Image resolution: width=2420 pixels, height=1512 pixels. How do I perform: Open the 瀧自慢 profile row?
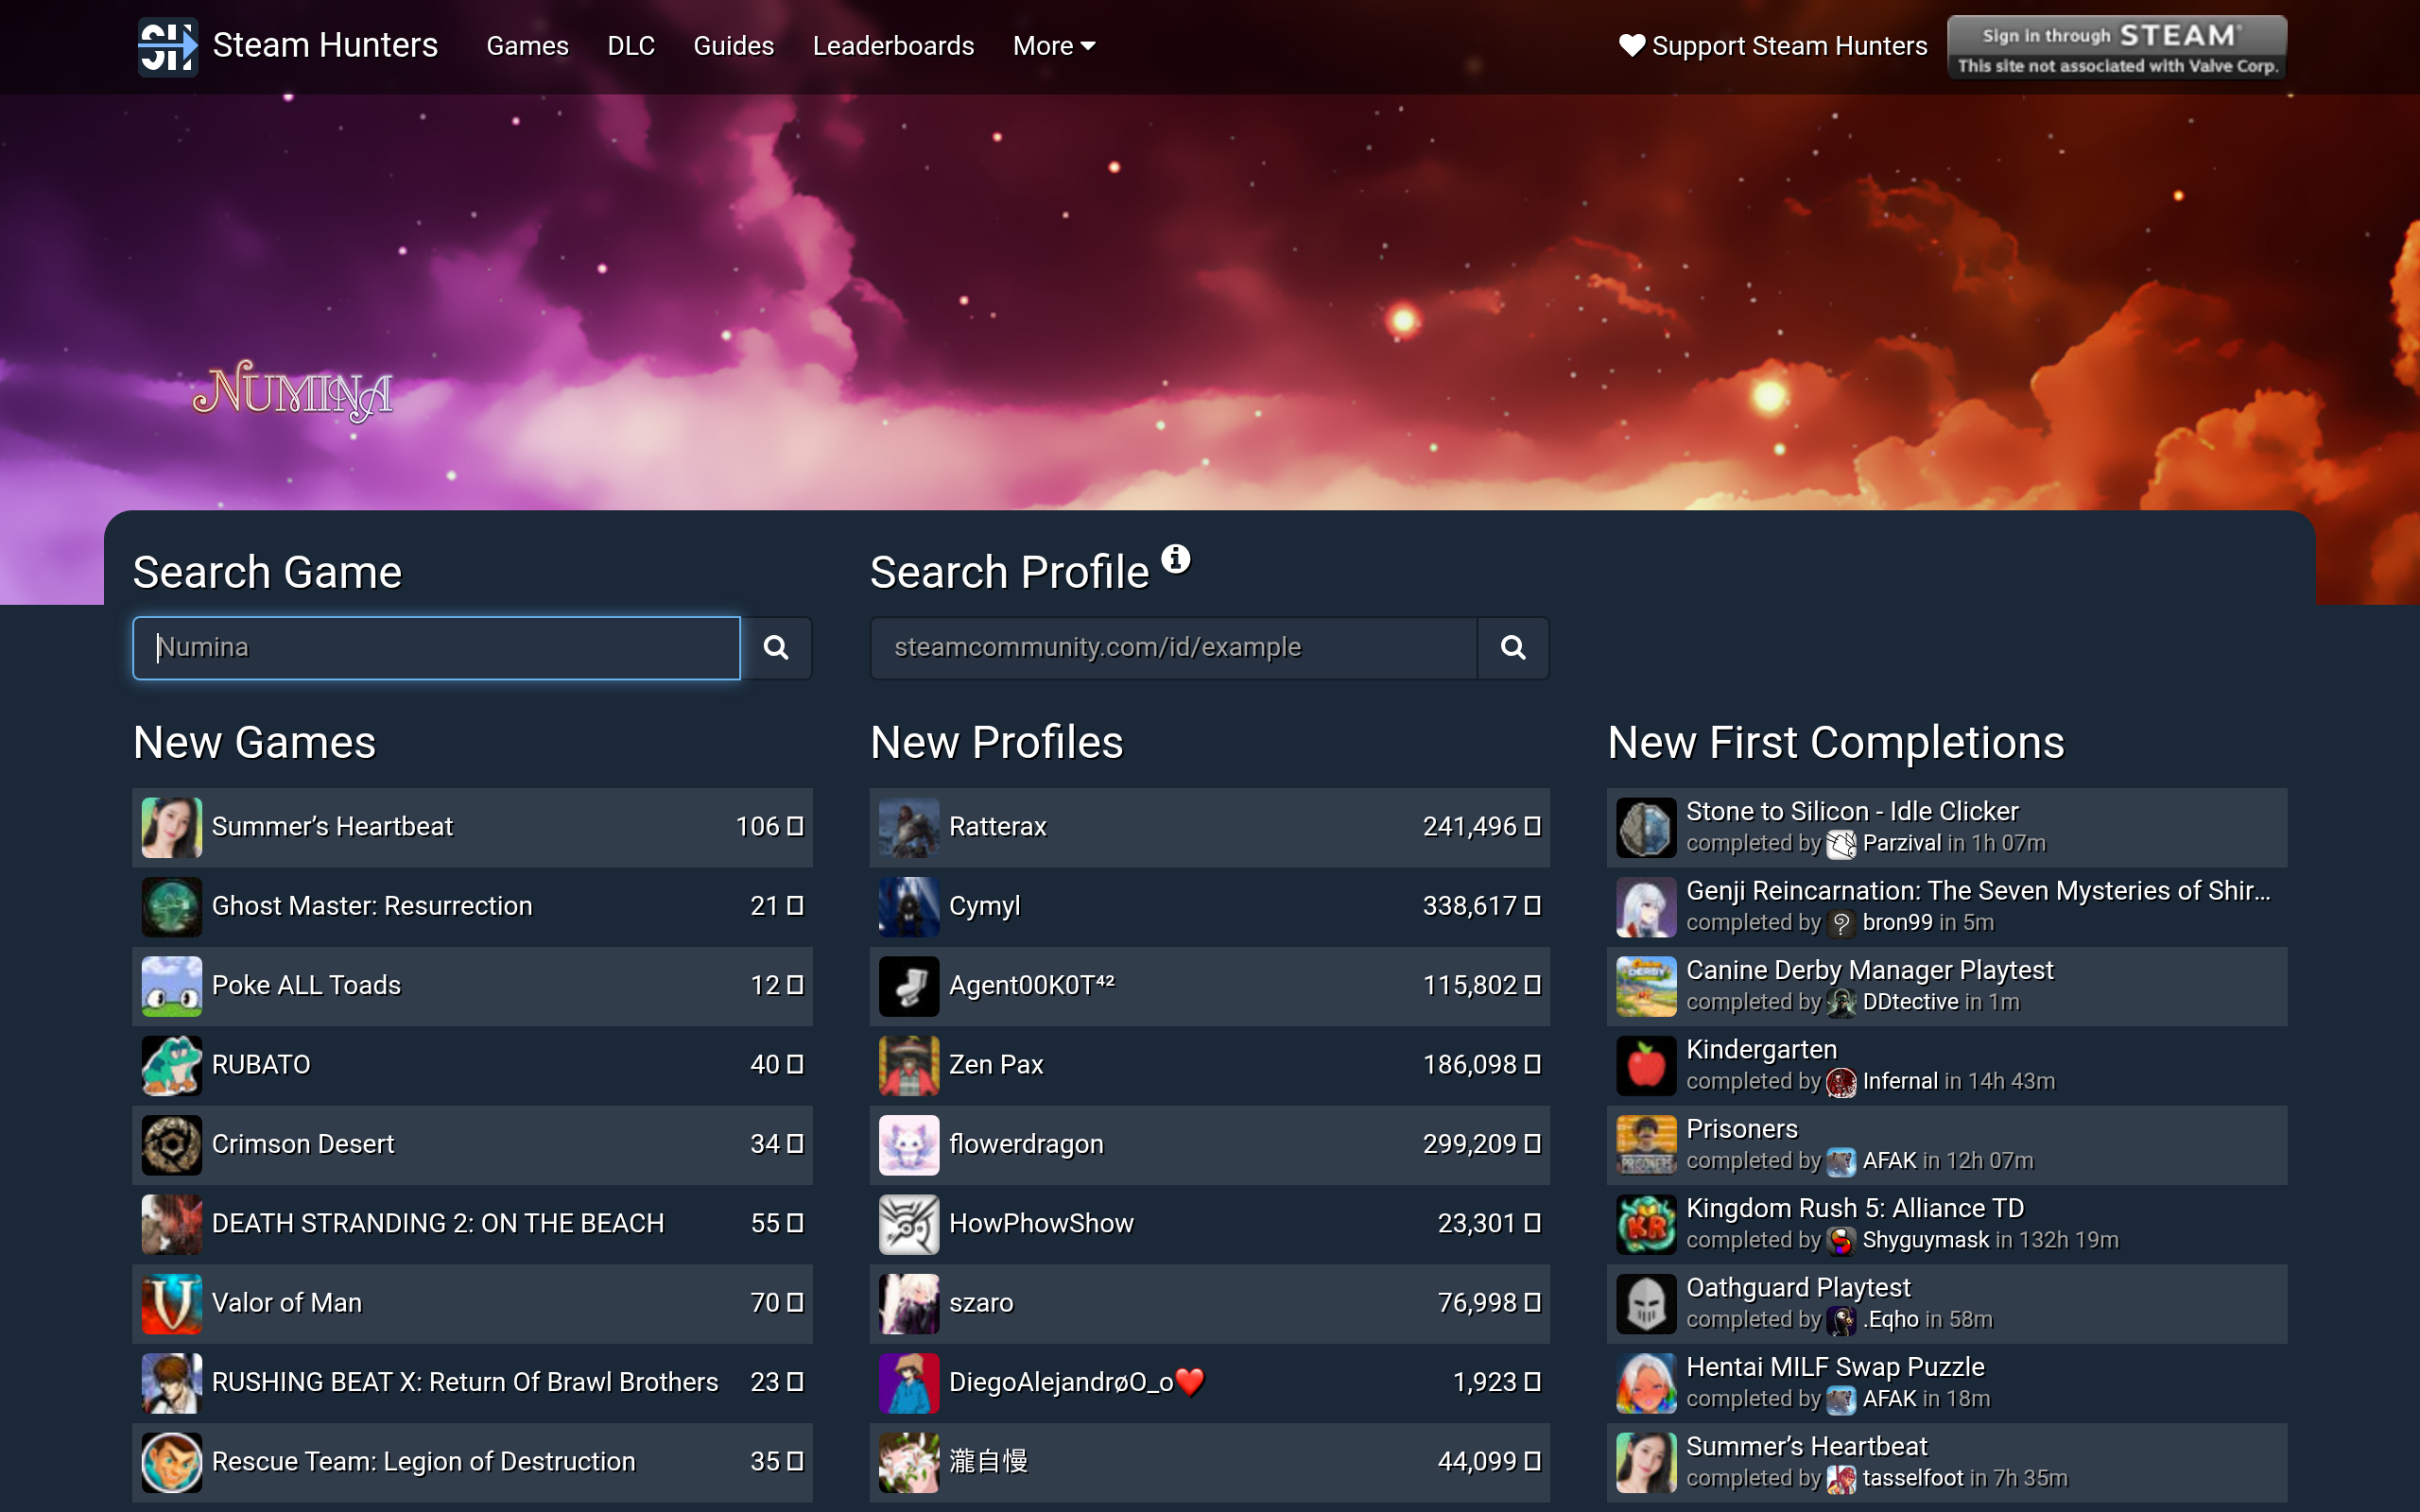[x=1209, y=1462]
